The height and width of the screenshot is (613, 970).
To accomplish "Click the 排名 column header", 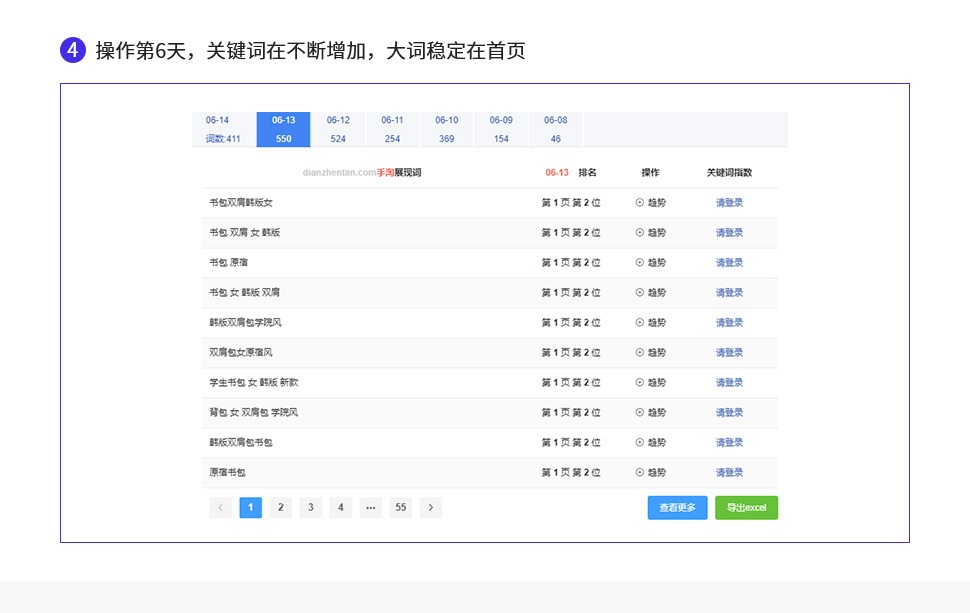I will click(588, 173).
